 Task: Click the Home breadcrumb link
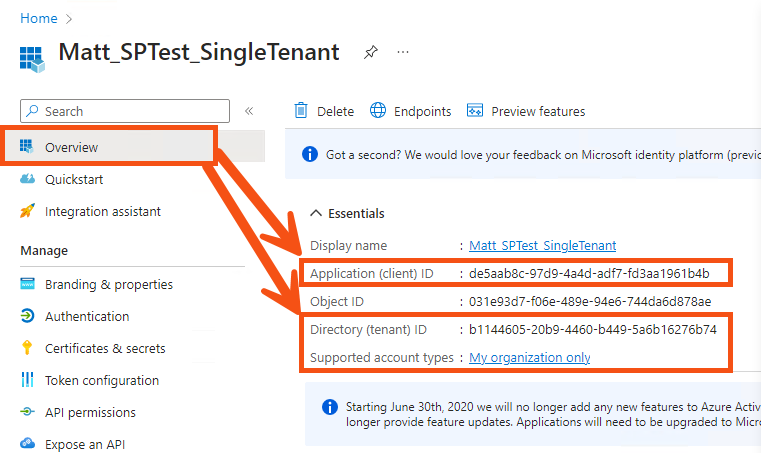pyautogui.click(x=38, y=18)
